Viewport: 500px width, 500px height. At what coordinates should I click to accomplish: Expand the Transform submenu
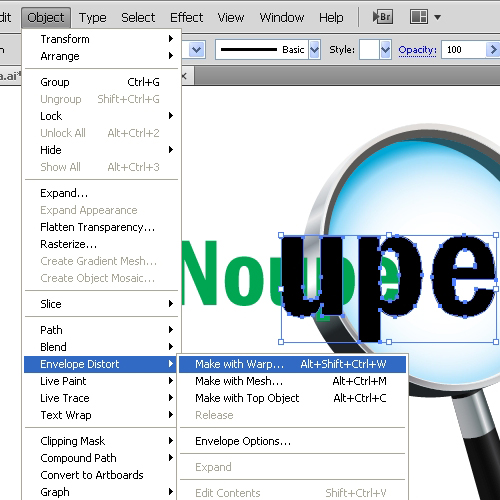point(101,39)
